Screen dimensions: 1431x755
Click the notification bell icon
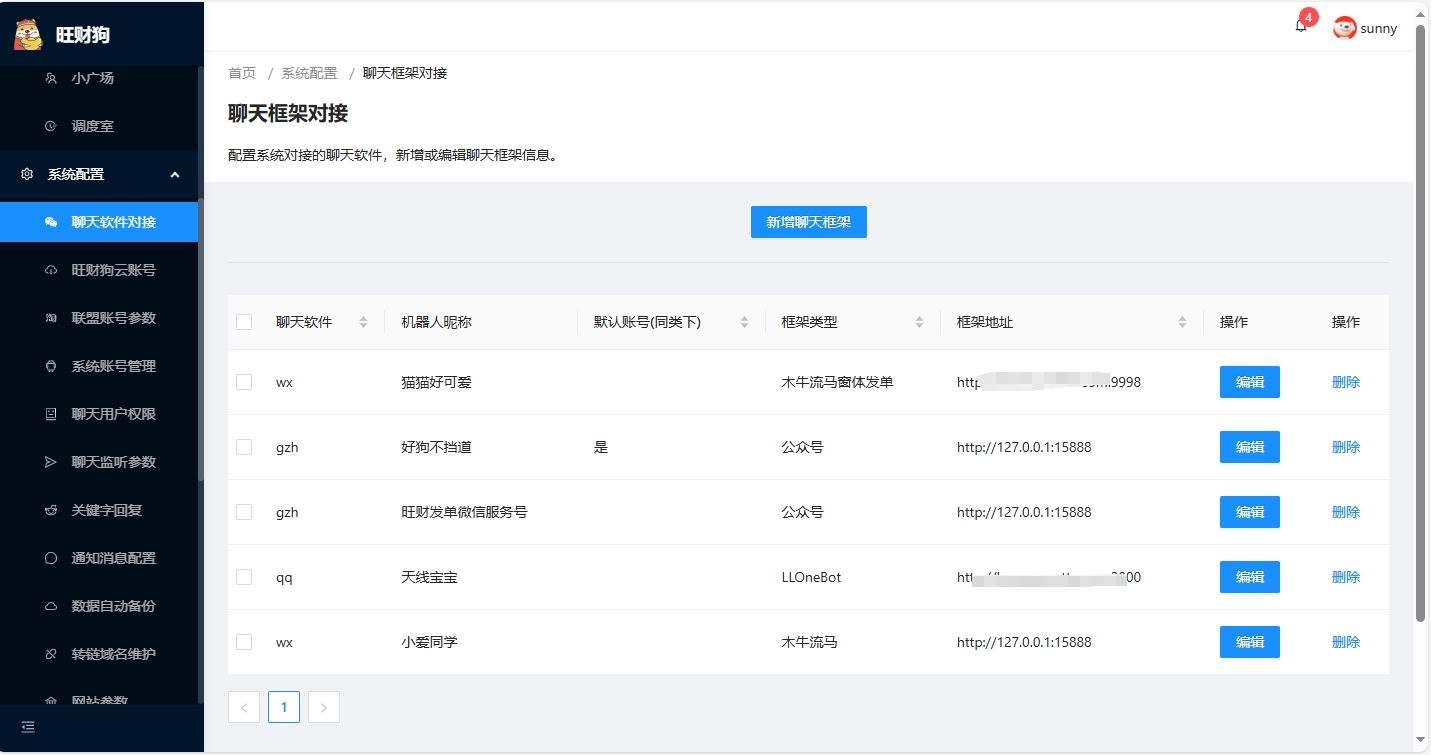click(x=1300, y=27)
